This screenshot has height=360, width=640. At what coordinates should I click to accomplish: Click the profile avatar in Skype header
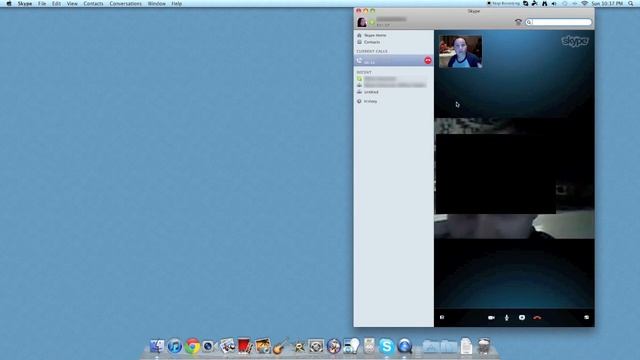coord(362,22)
